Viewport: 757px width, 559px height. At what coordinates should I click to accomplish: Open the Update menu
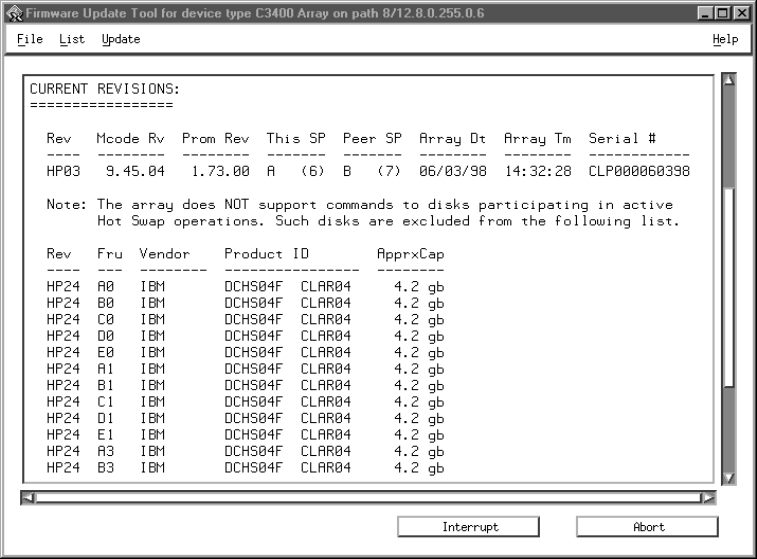pyautogui.click(x=120, y=39)
